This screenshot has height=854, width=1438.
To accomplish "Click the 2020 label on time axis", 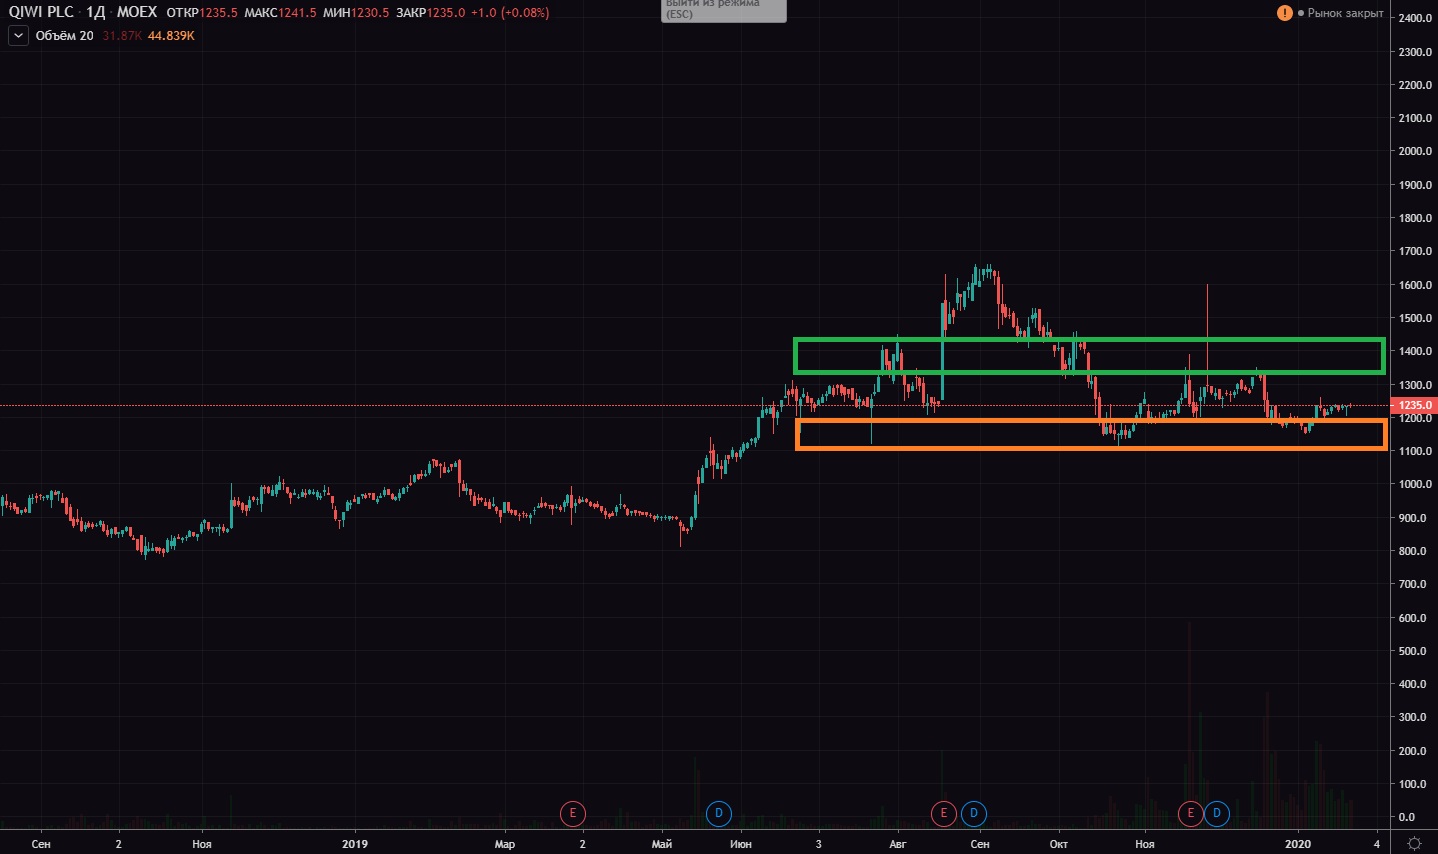I will 1298,844.
